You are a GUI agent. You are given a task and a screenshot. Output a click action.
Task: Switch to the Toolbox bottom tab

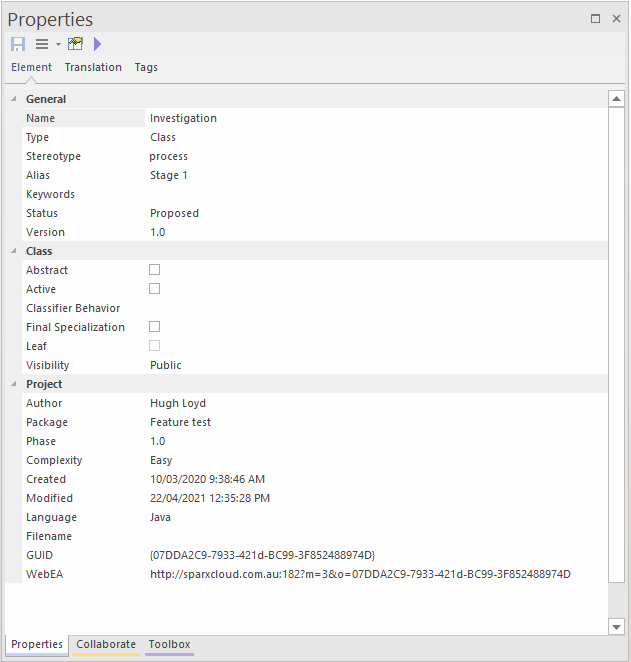(169, 644)
